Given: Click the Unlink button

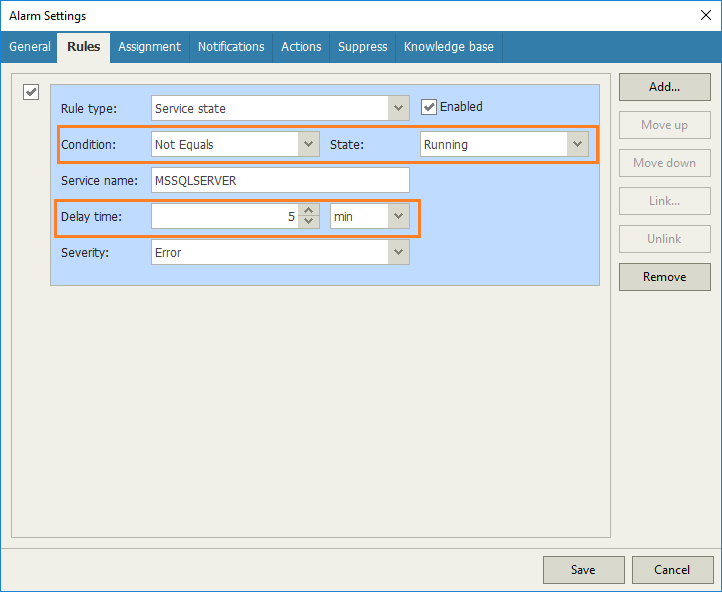Looking at the screenshot, I should [x=664, y=239].
